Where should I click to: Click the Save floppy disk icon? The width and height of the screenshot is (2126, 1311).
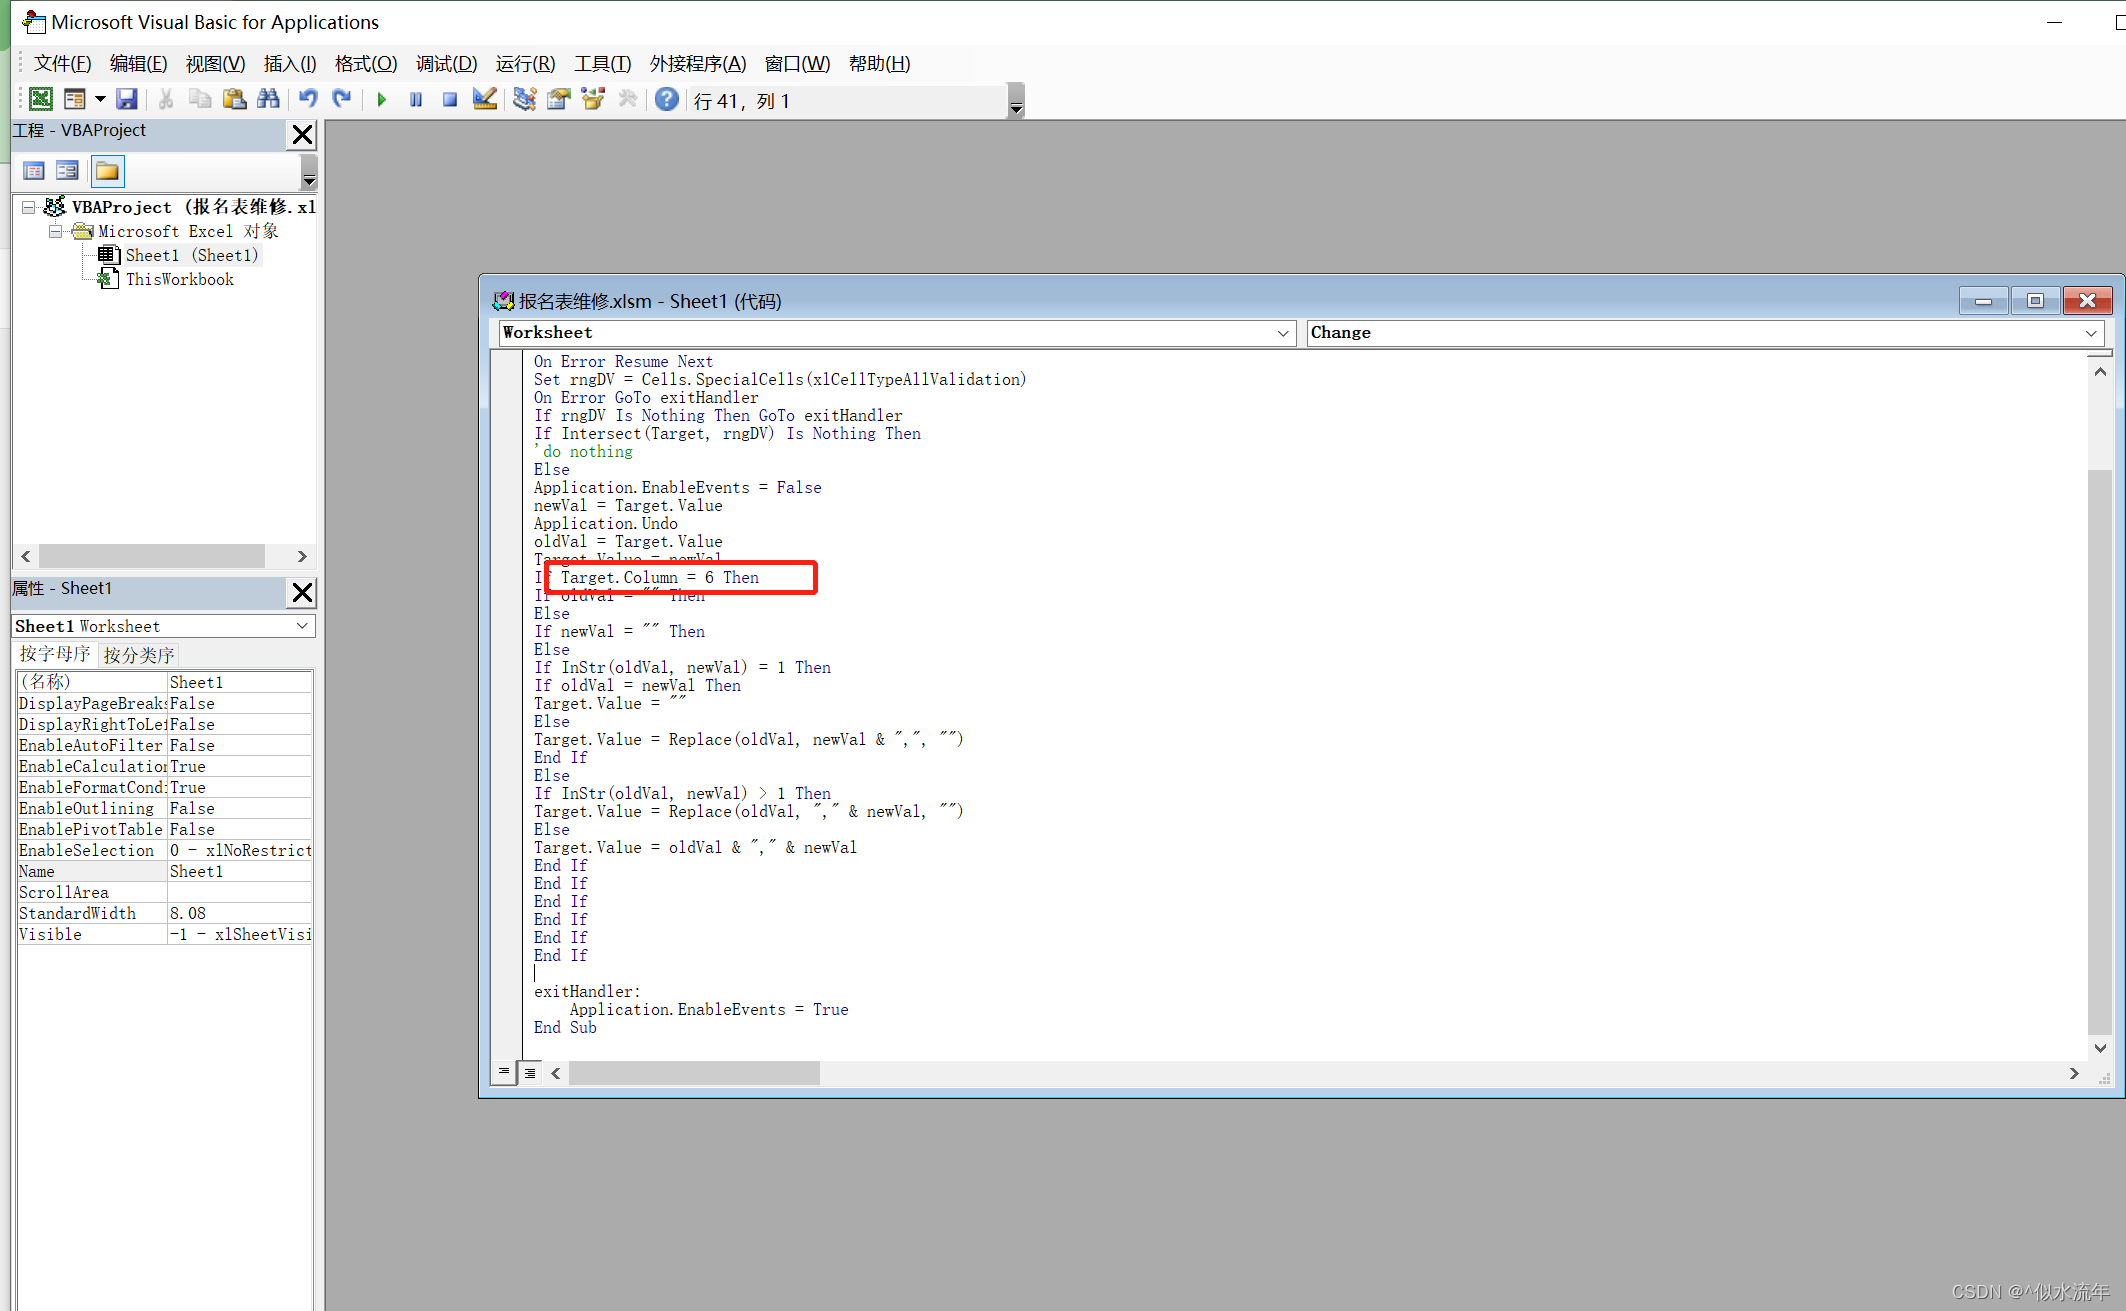(126, 99)
